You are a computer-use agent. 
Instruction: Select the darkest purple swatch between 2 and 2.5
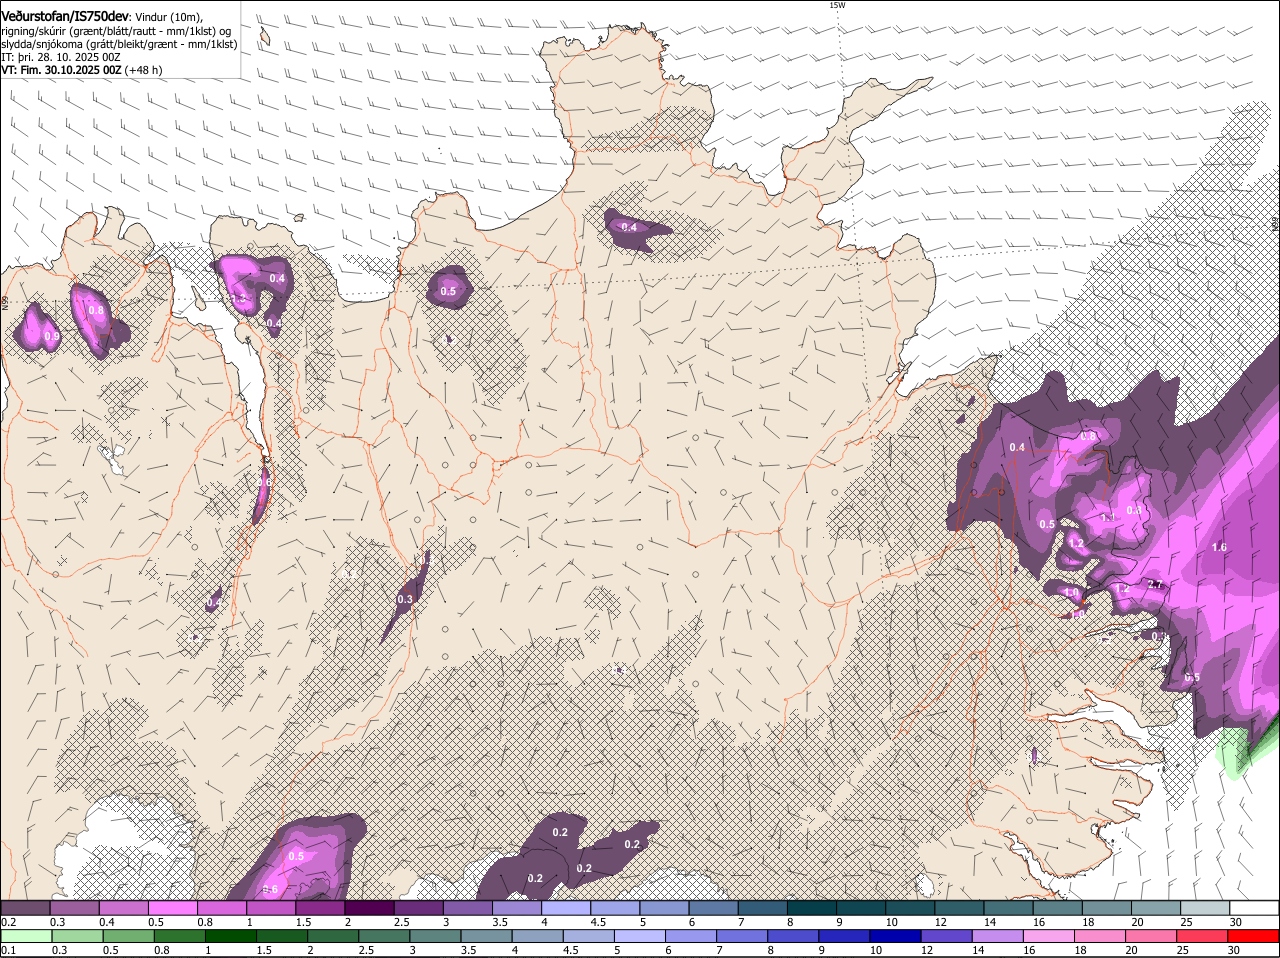[368, 907]
